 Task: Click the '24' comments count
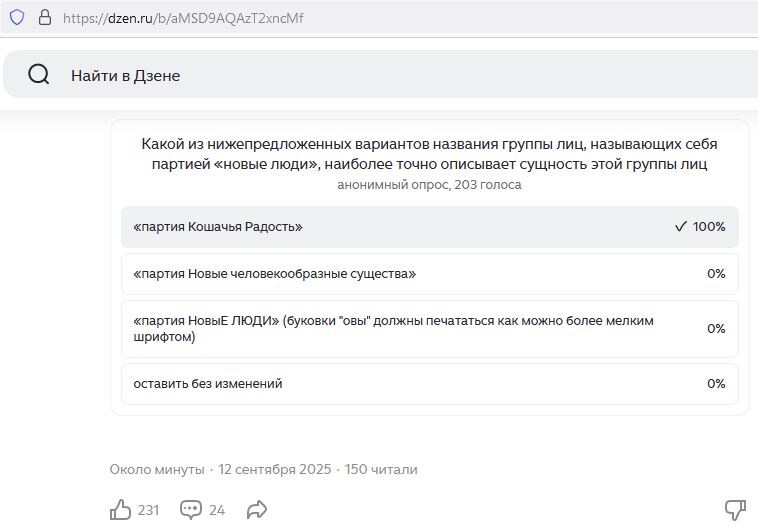tap(217, 510)
